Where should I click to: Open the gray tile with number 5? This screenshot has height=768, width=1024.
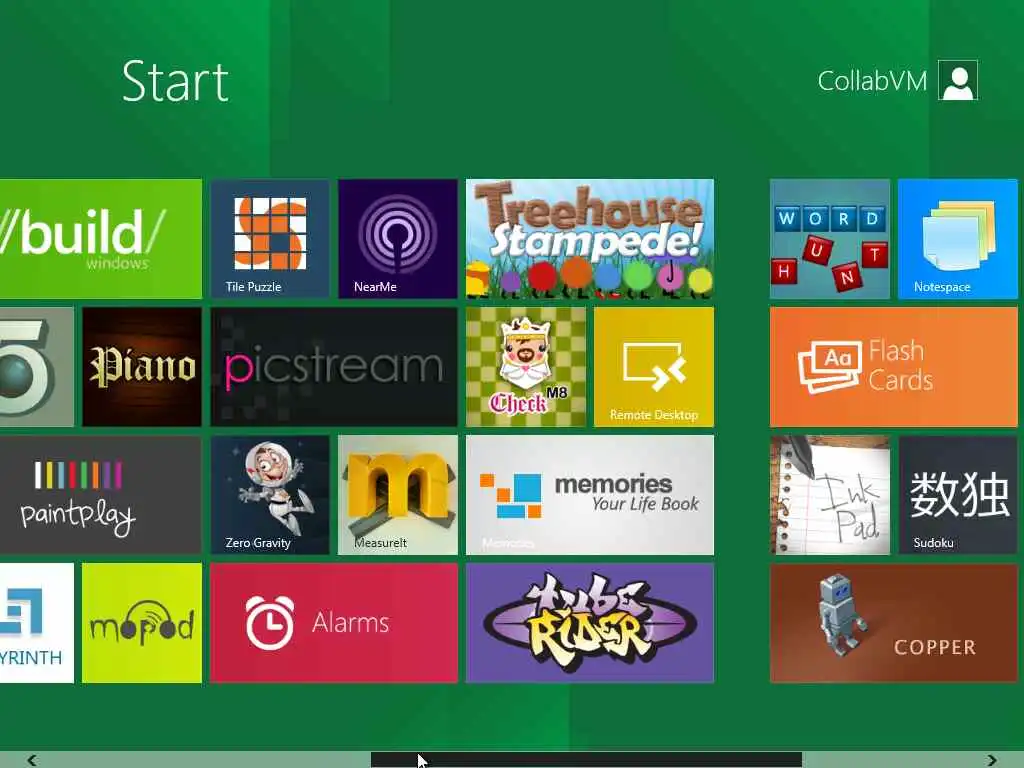pos(37,367)
